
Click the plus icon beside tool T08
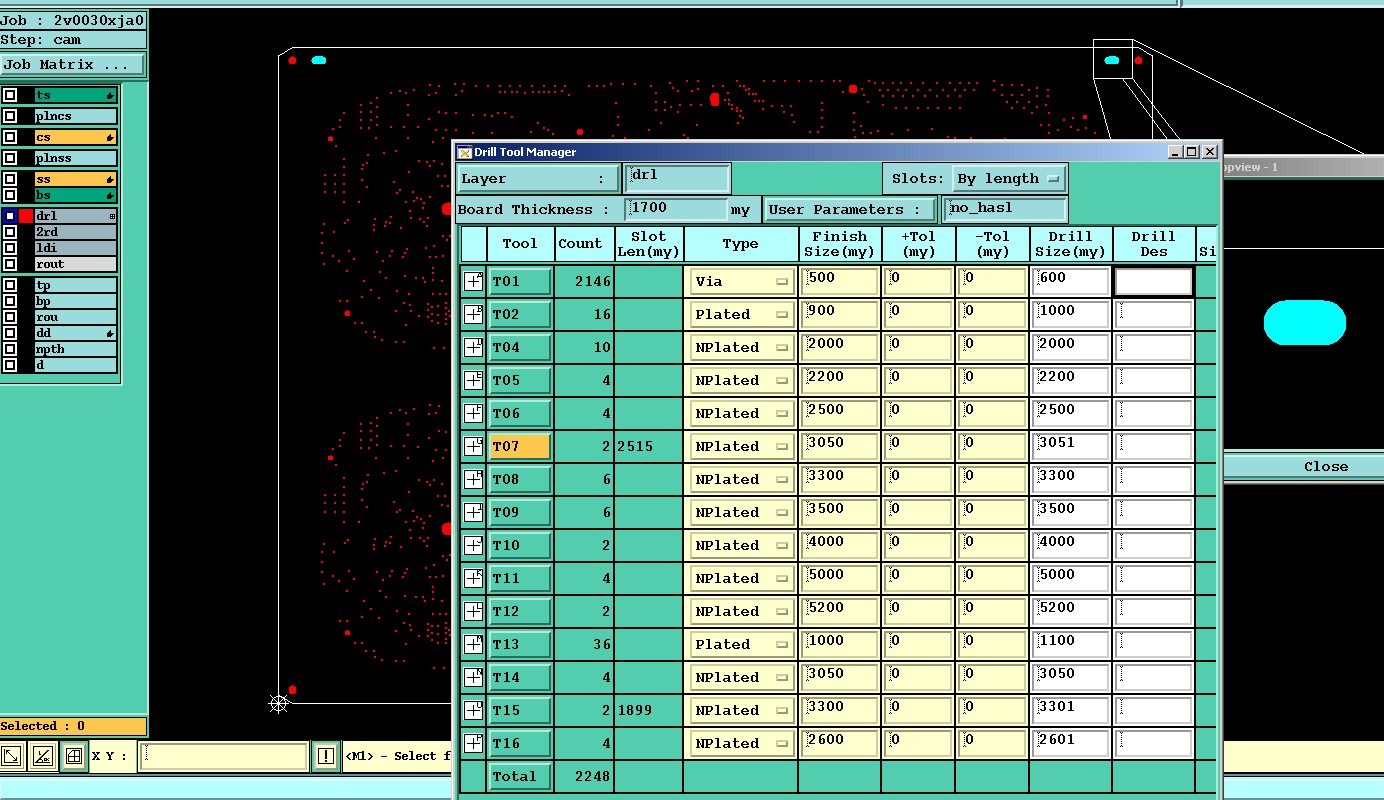(x=473, y=479)
